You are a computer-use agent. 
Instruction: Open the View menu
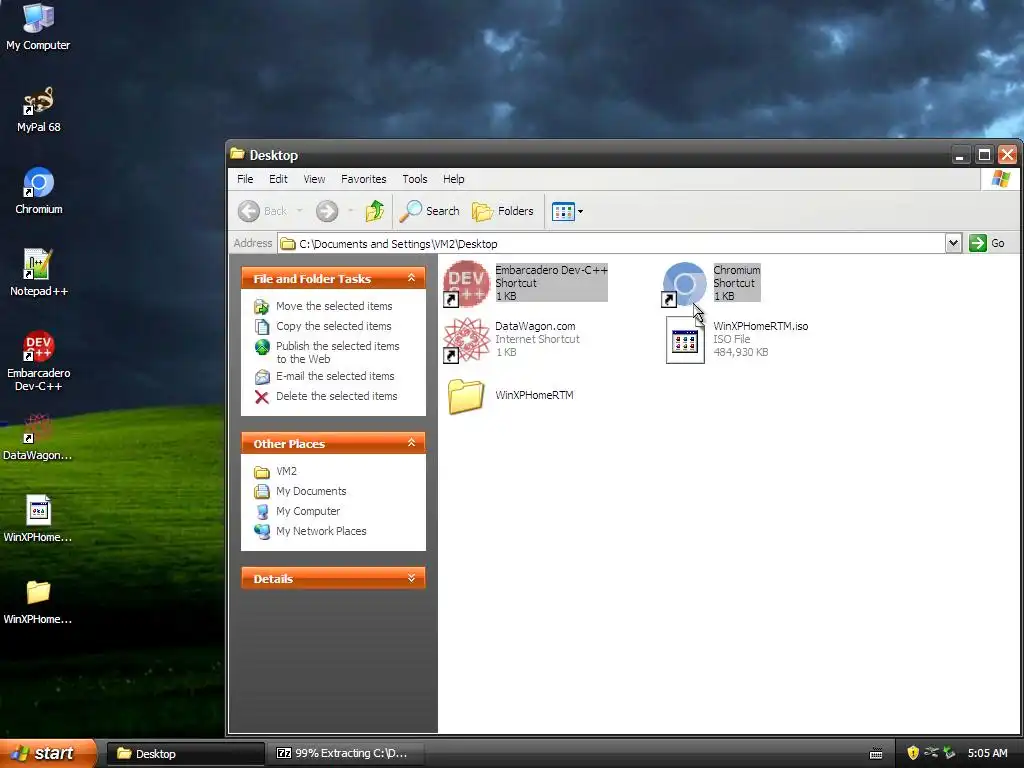click(314, 179)
